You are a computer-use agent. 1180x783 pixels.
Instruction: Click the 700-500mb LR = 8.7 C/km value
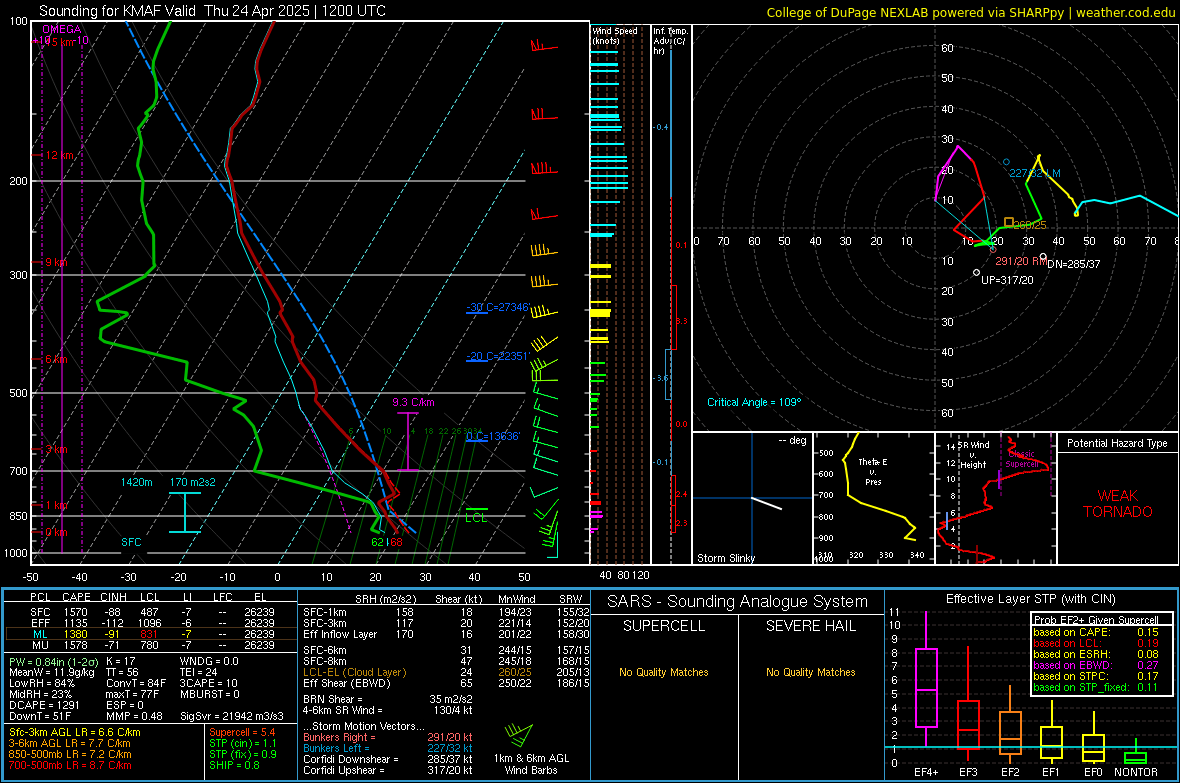point(70,765)
